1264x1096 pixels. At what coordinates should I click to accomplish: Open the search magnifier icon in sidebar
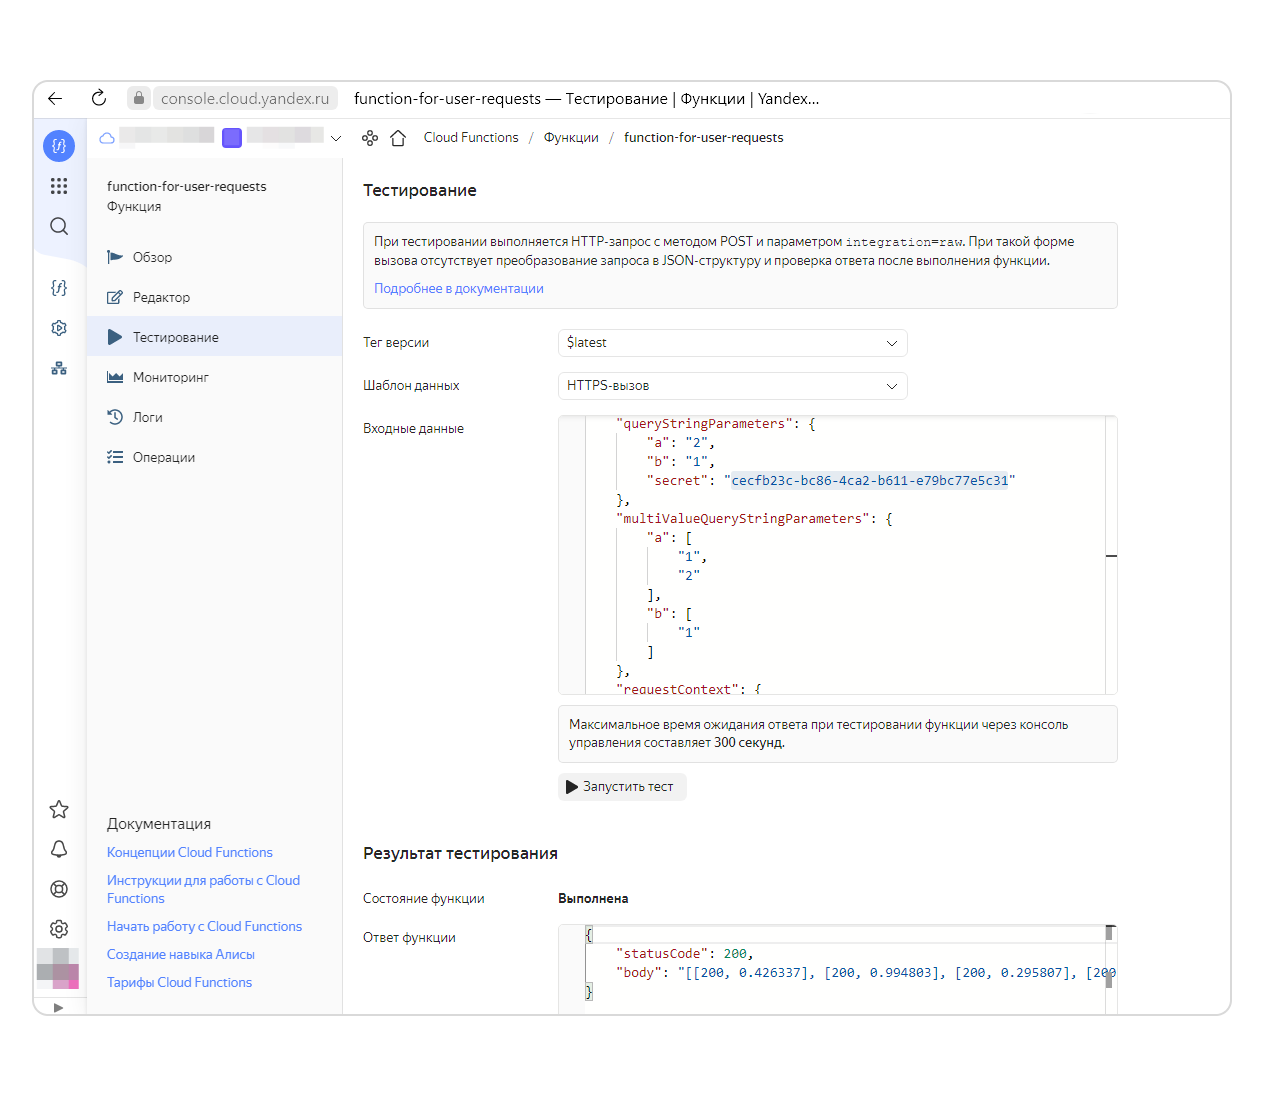tap(59, 226)
